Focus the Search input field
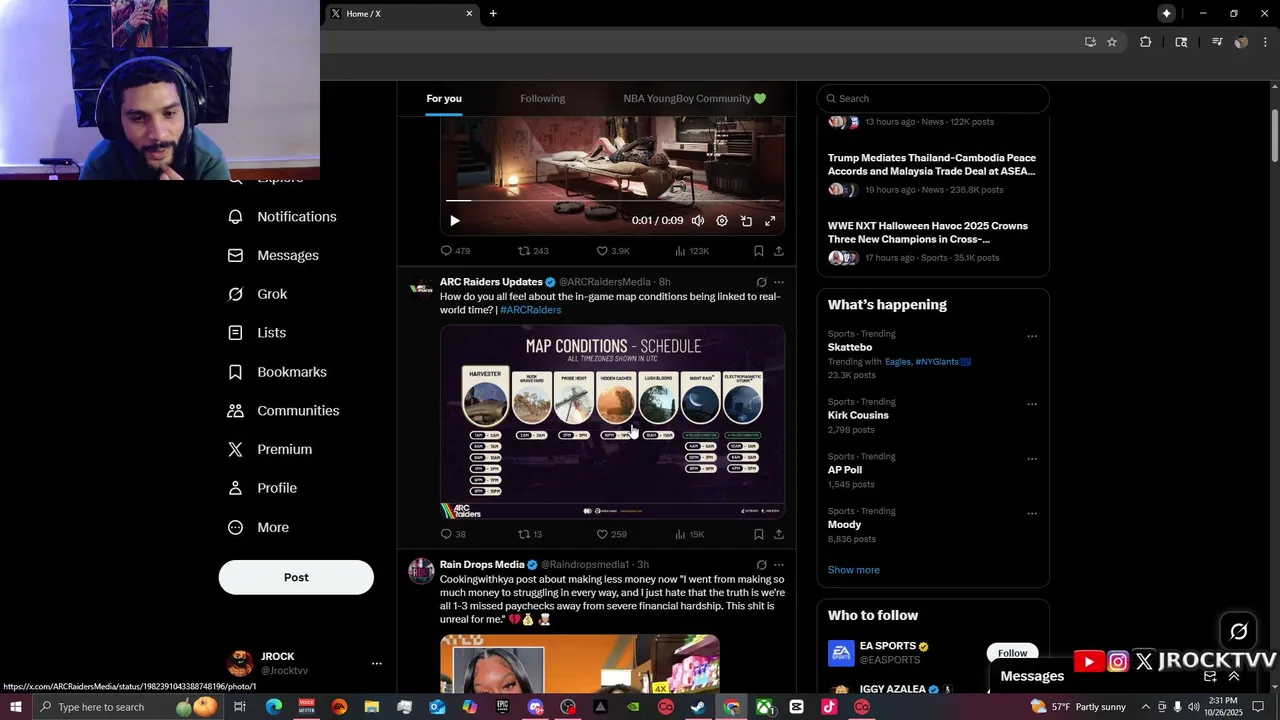Screen dimensions: 1280x720 pos(933,98)
